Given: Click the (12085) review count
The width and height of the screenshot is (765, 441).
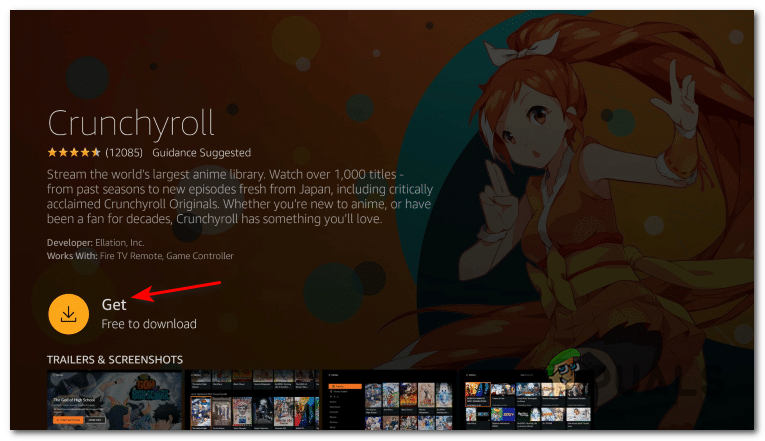Looking at the screenshot, I should [x=124, y=153].
